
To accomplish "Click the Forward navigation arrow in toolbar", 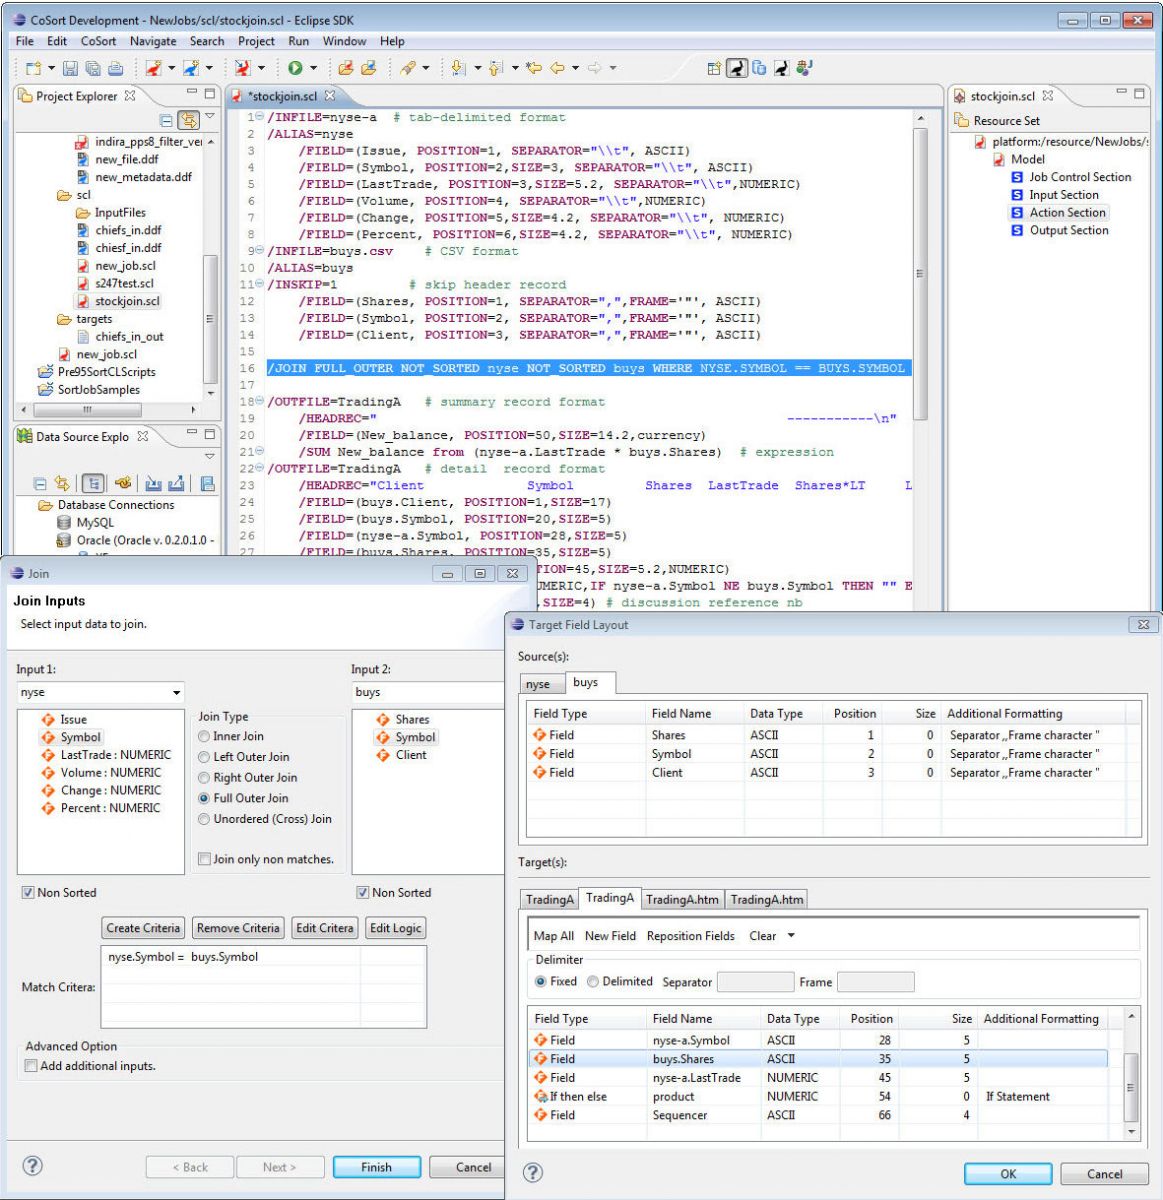I will point(594,68).
